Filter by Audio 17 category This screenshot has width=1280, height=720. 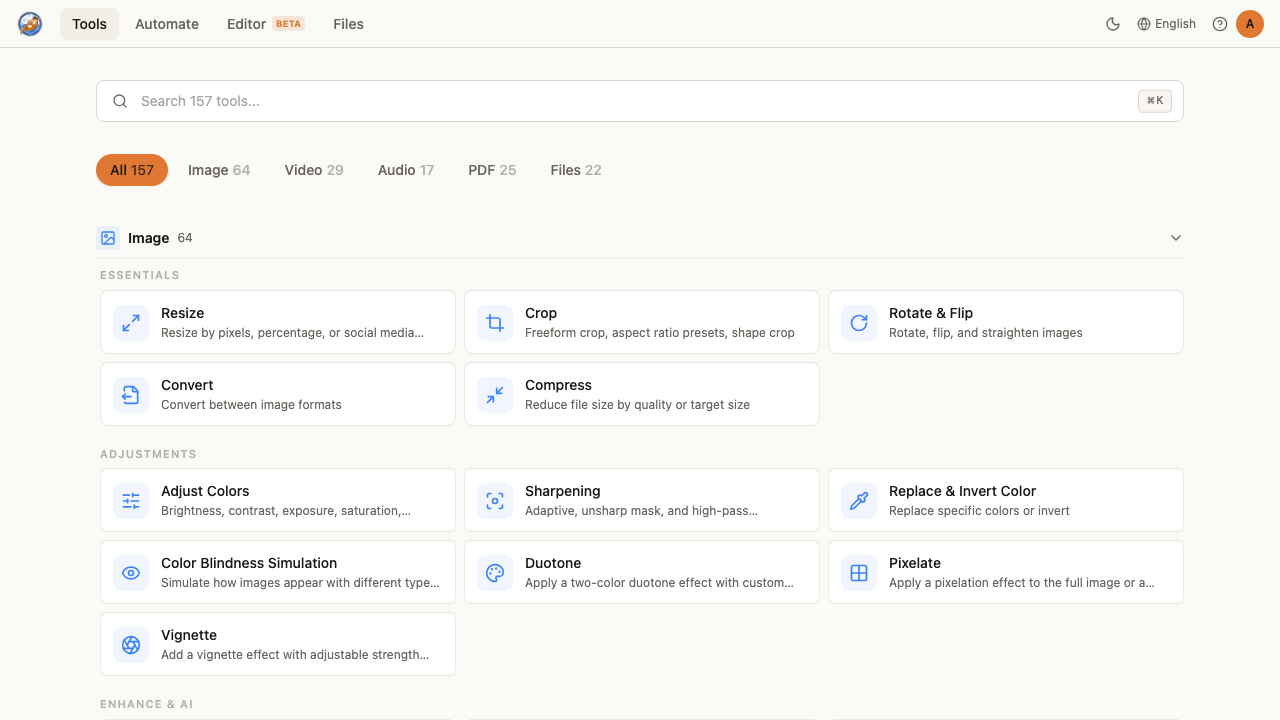pos(406,170)
